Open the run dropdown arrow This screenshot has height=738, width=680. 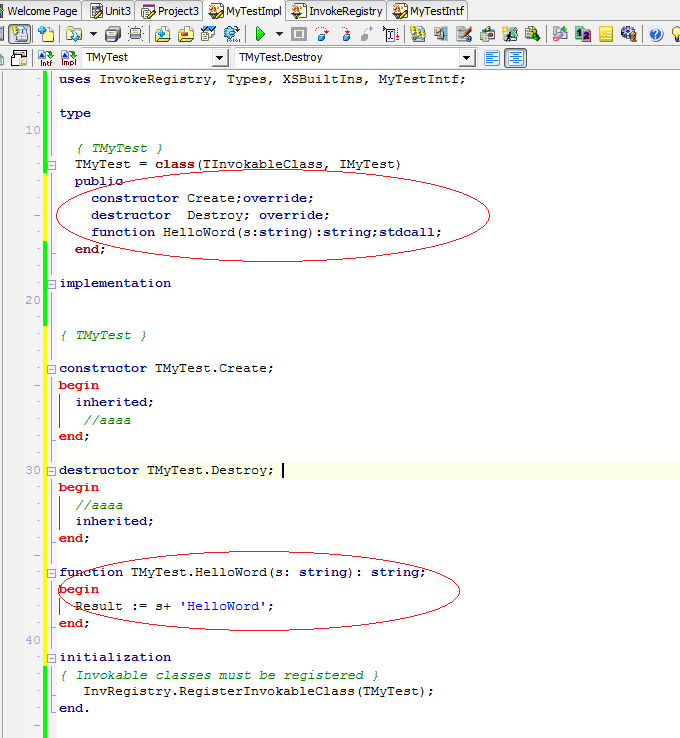pyautogui.click(x=279, y=34)
